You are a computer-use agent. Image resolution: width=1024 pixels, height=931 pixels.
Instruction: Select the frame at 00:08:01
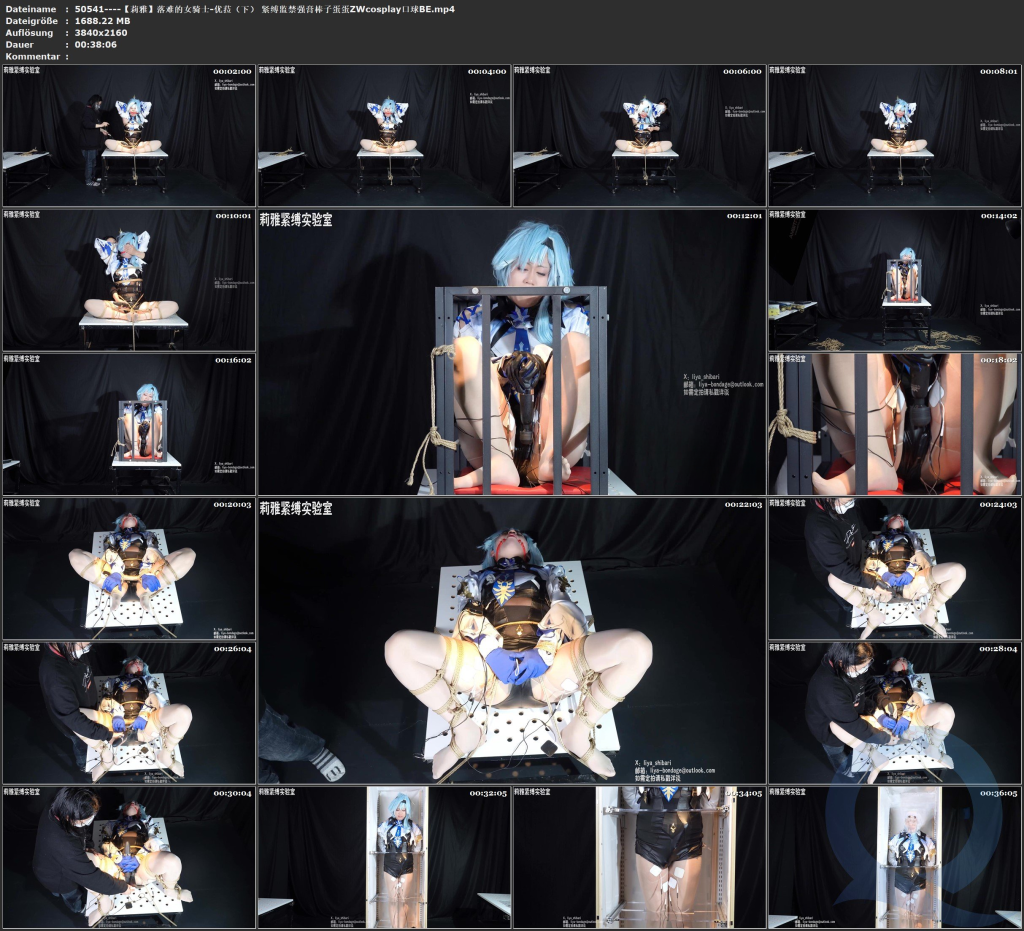pyautogui.click(x=895, y=135)
